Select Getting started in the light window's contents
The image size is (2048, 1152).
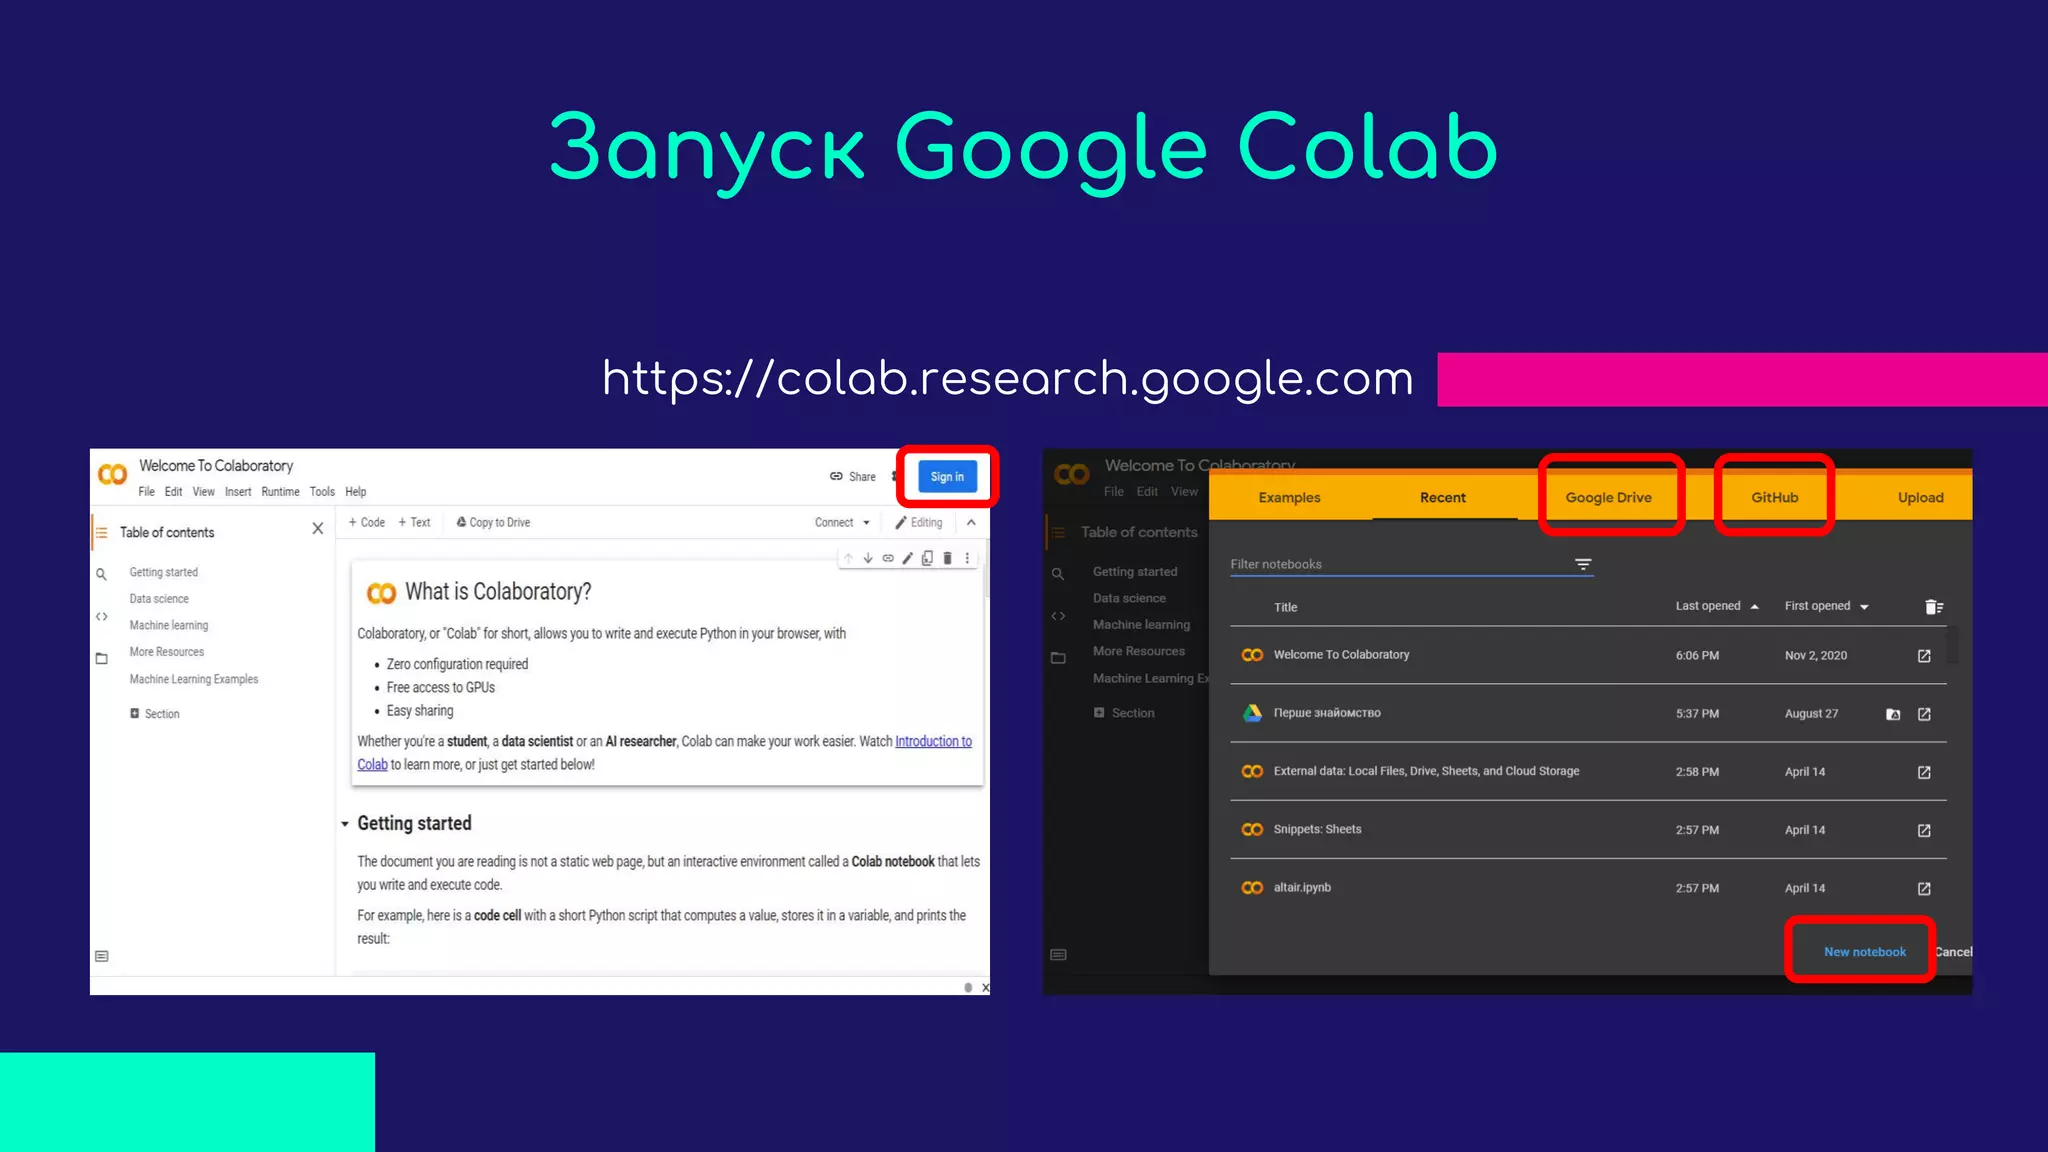pyautogui.click(x=164, y=572)
